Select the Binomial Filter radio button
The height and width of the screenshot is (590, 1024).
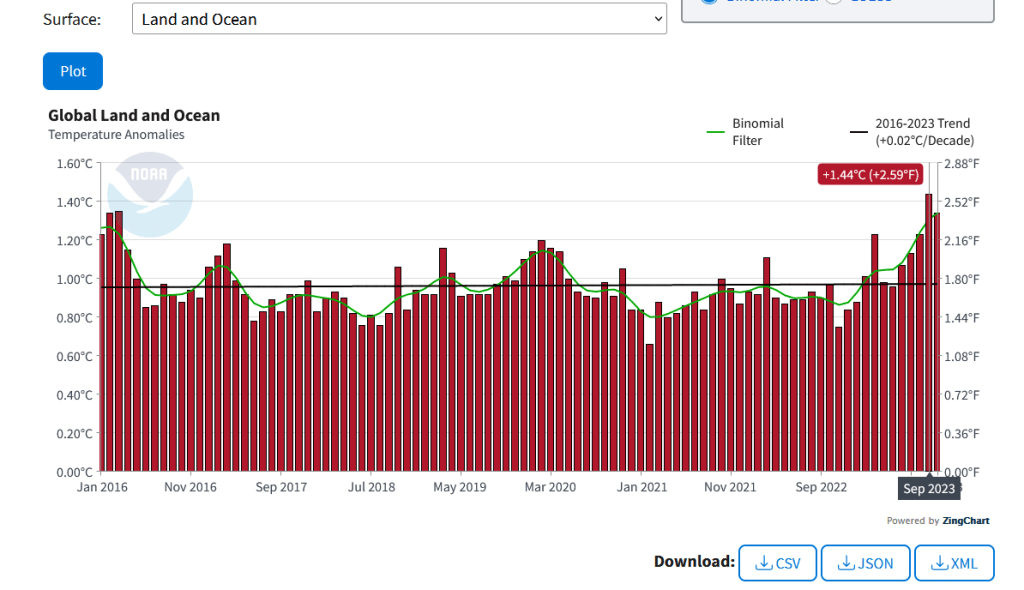(x=708, y=2)
